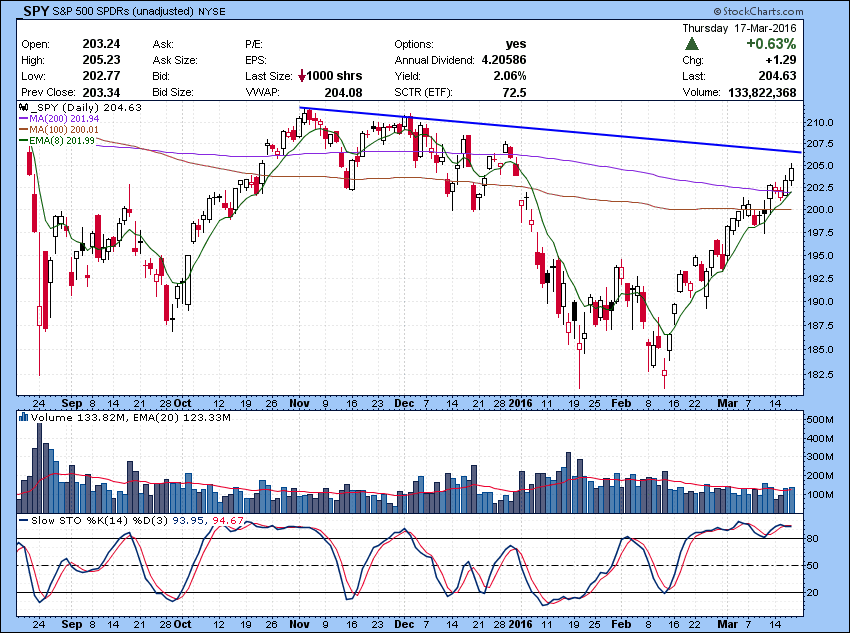
Task: Click the "MA(200) 201.94" legend text
Action: pyautogui.click(x=65, y=118)
